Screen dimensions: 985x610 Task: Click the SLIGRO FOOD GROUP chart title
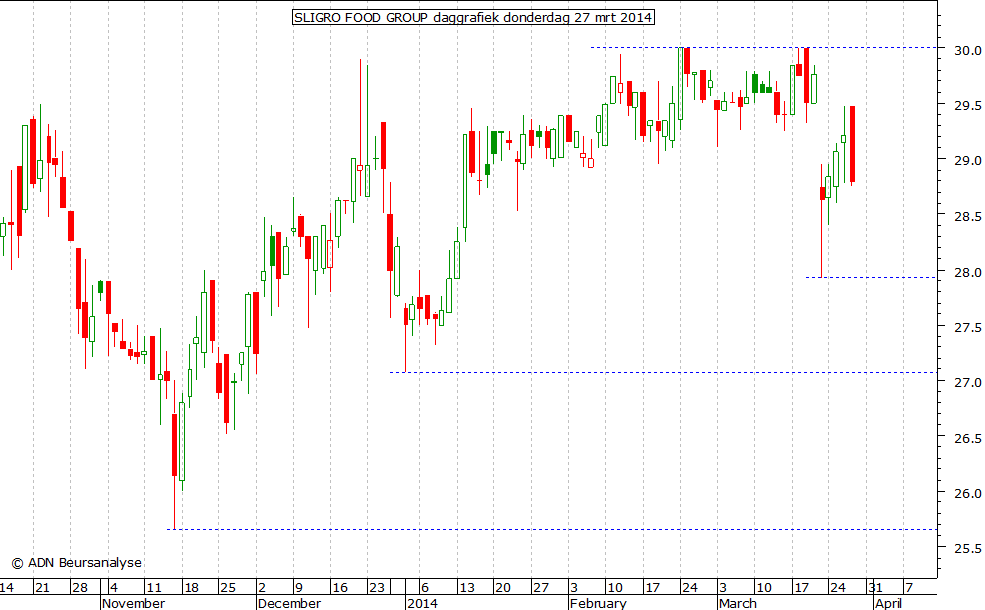(472, 17)
